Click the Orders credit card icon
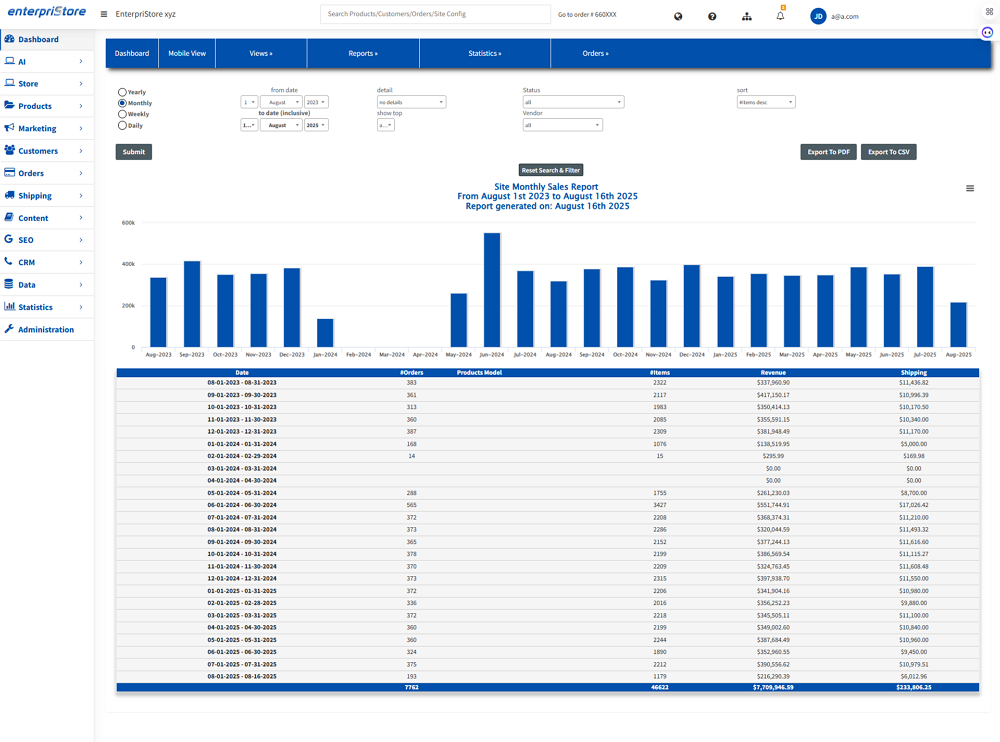The image size is (1000, 742). pyautogui.click(x=10, y=172)
